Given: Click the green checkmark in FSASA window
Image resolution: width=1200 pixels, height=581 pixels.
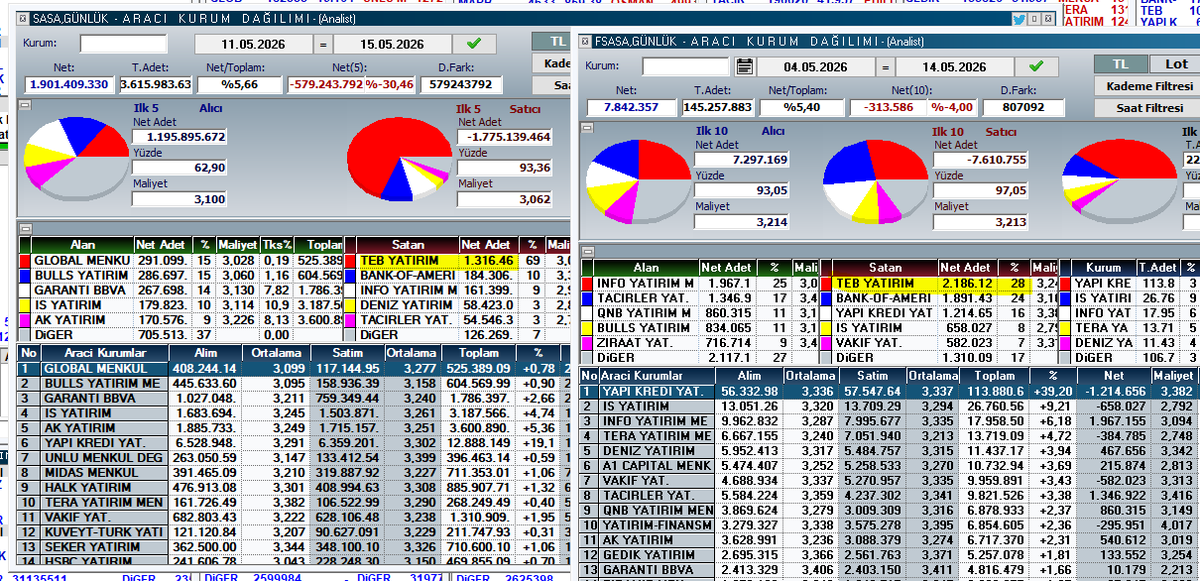Looking at the screenshot, I should 1037,67.
